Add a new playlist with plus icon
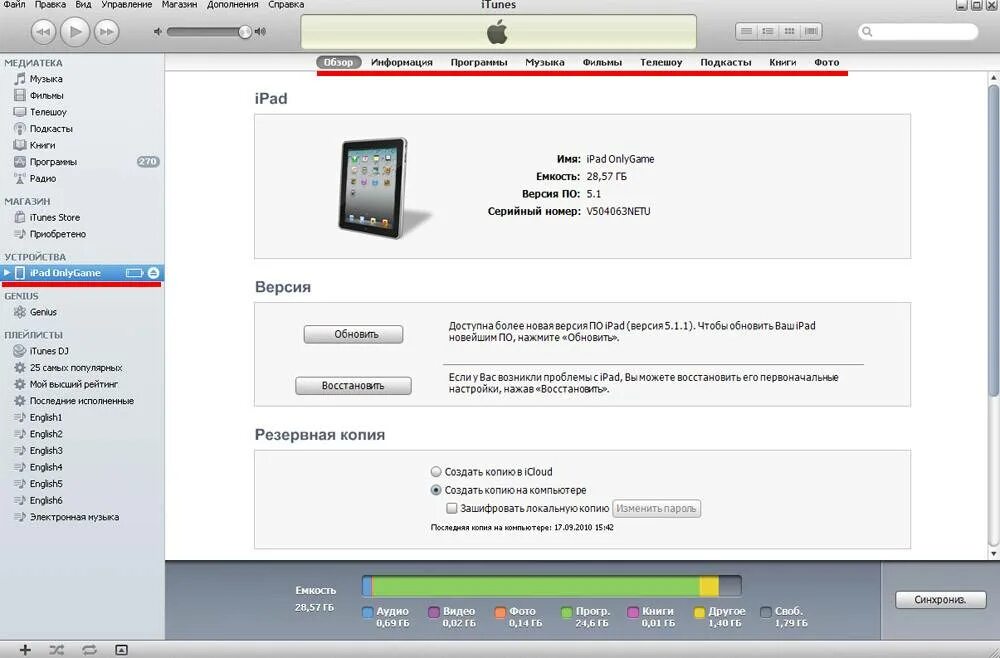 pyautogui.click(x=25, y=650)
